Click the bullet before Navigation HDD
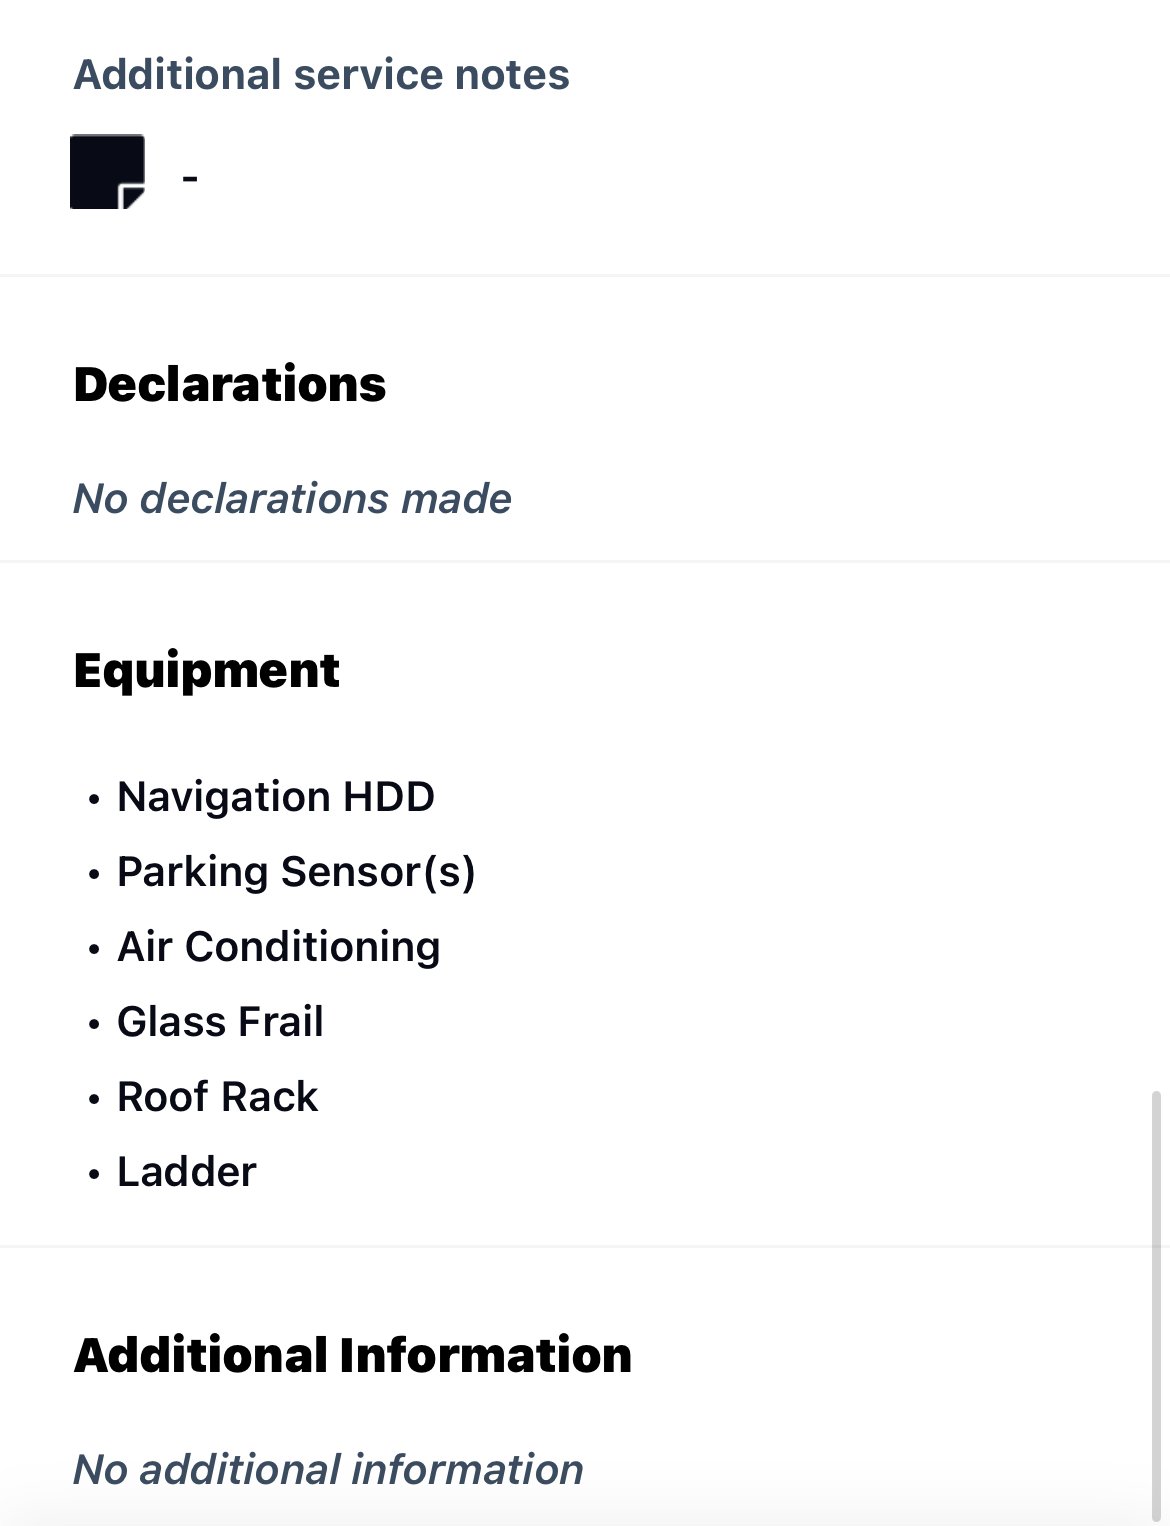The image size is (1170, 1526). (94, 800)
